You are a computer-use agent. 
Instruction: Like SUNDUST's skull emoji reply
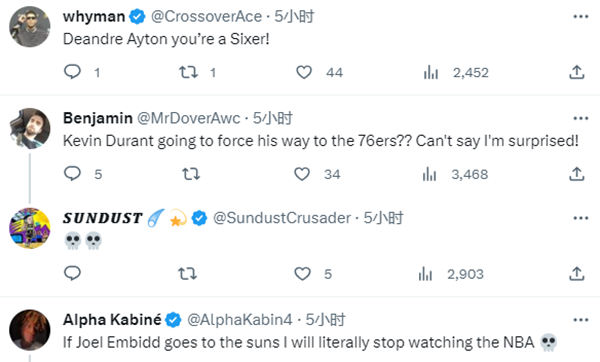pyautogui.click(x=302, y=274)
